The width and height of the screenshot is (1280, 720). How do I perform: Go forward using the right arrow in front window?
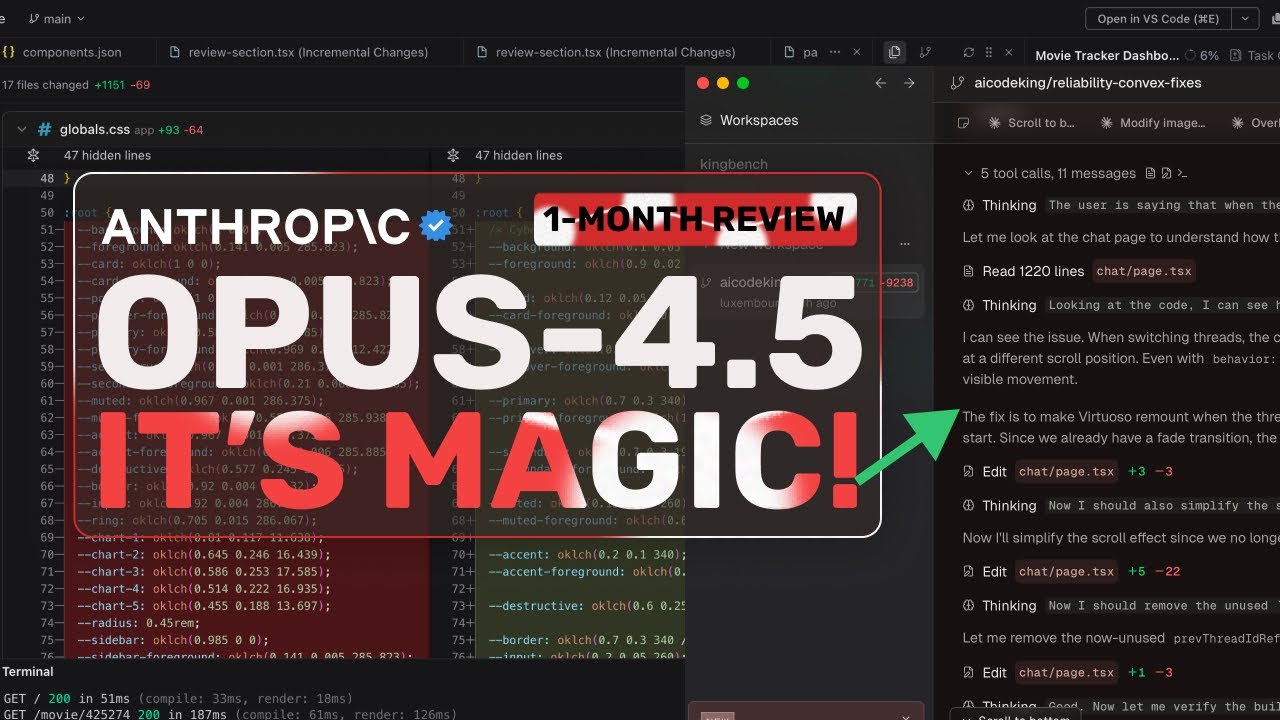909,83
